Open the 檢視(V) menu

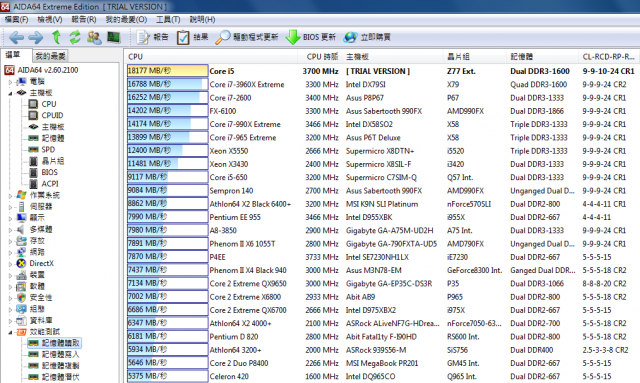[x=50, y=20]
